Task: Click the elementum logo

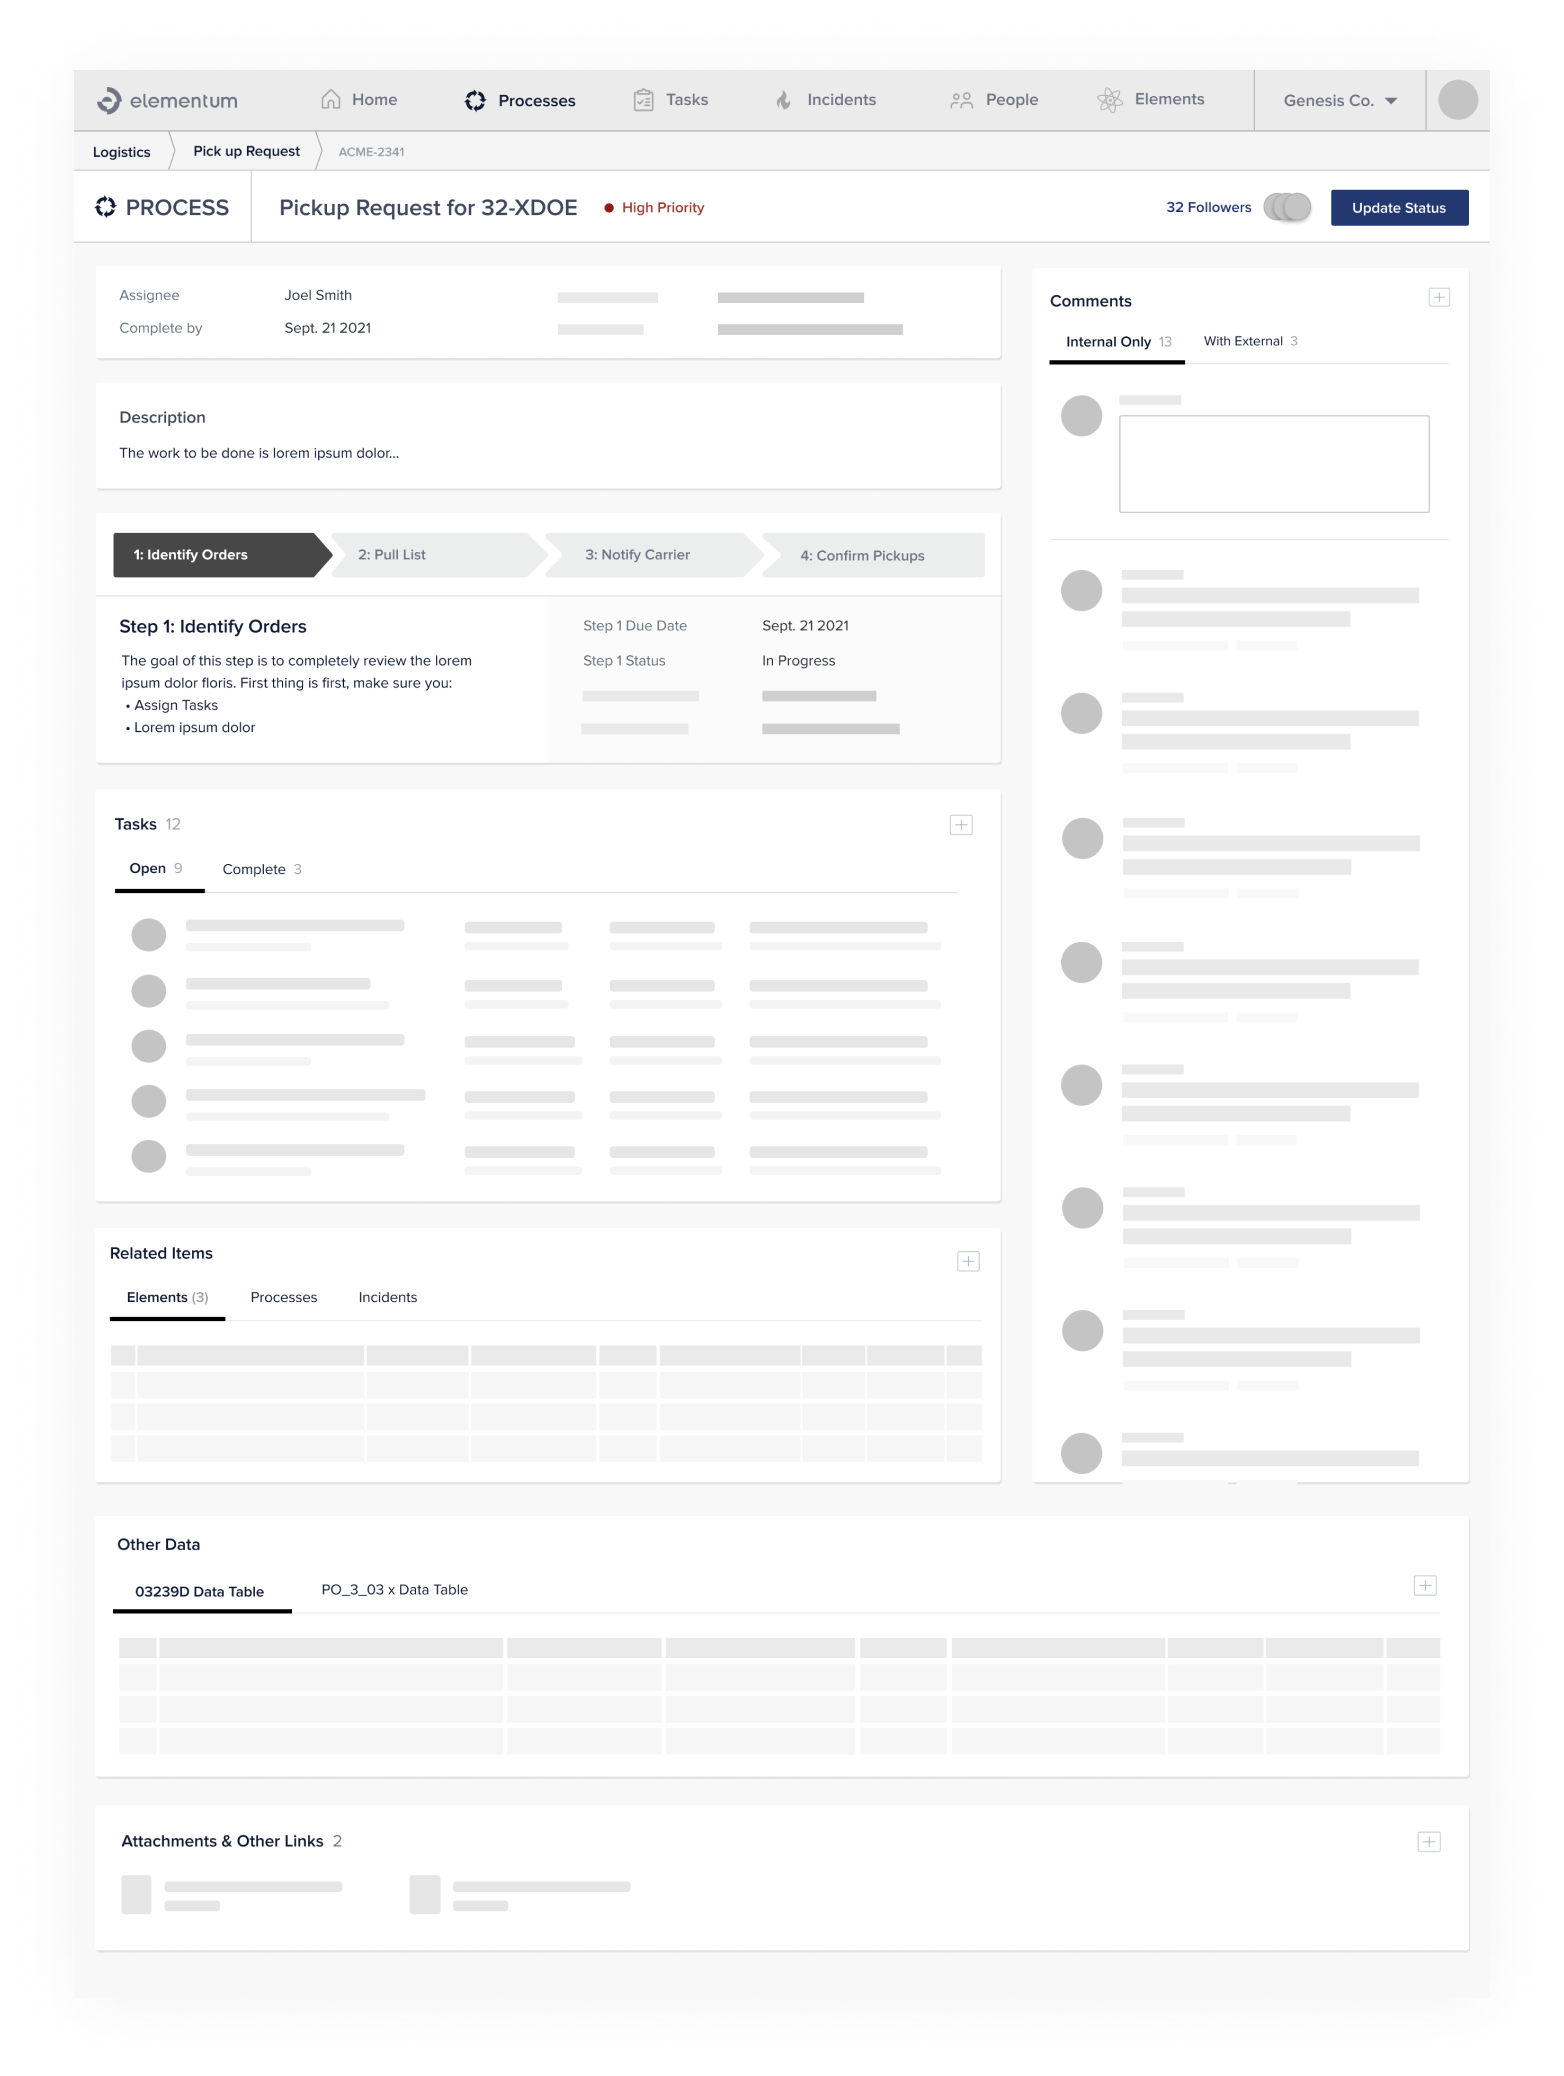Action: click(167, 100)
